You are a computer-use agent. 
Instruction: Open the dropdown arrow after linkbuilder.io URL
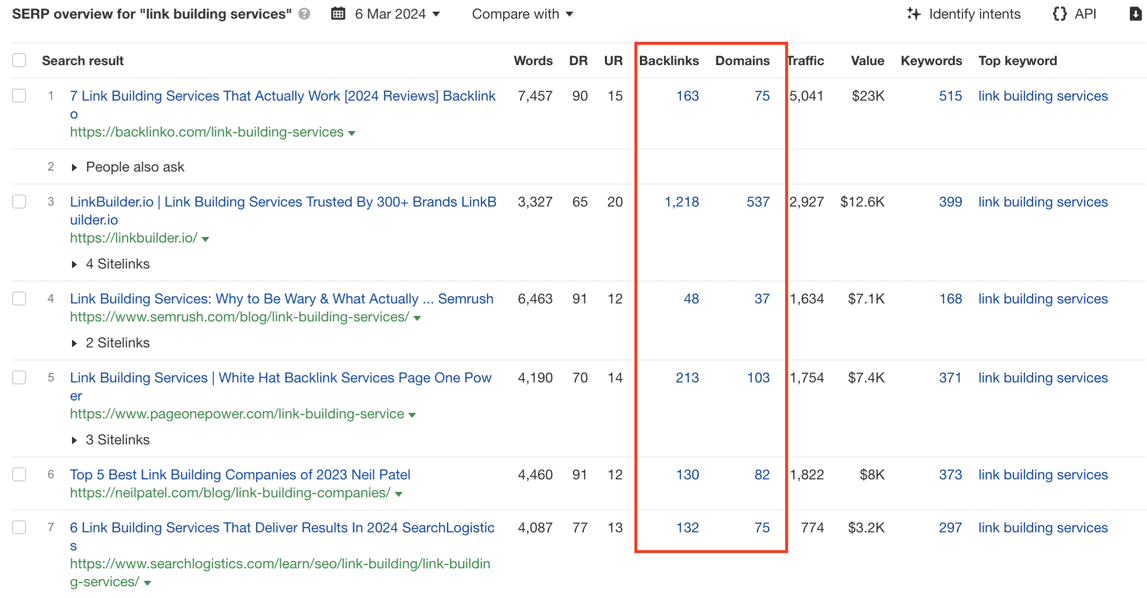tap(206, 239)
